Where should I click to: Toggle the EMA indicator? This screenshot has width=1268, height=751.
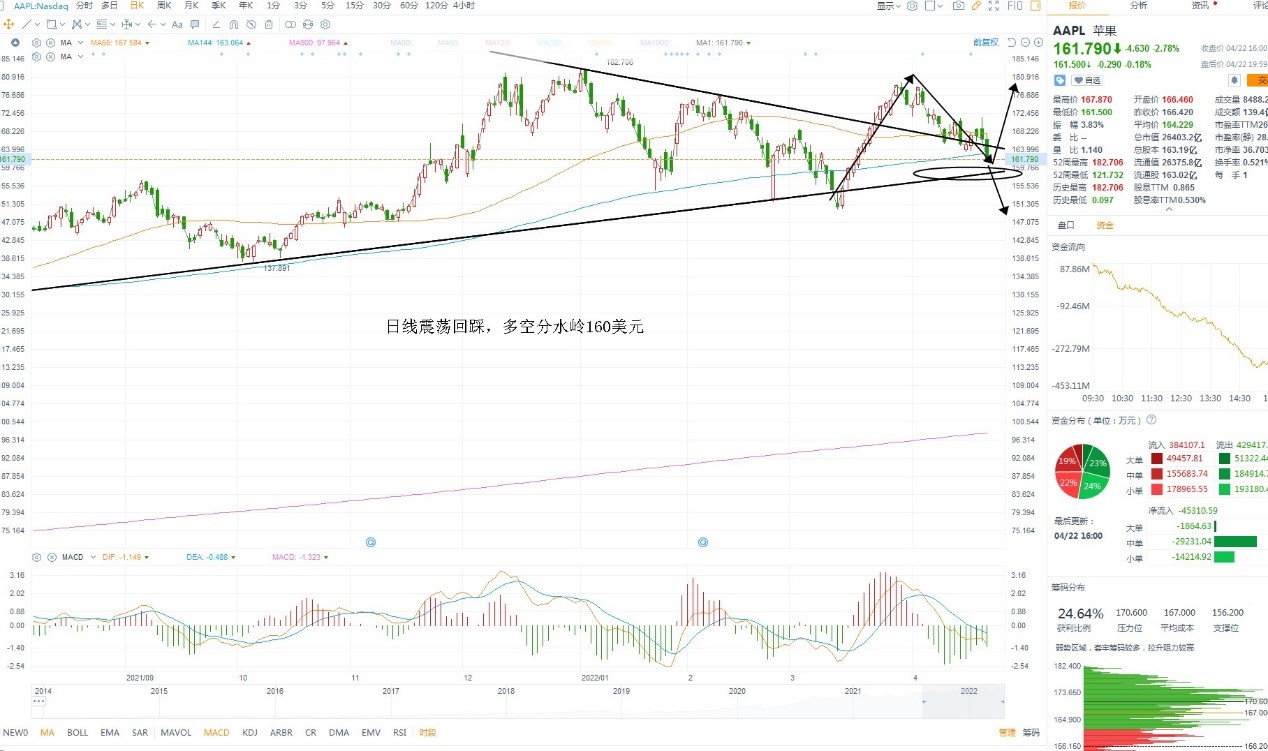tap(110, 733)
